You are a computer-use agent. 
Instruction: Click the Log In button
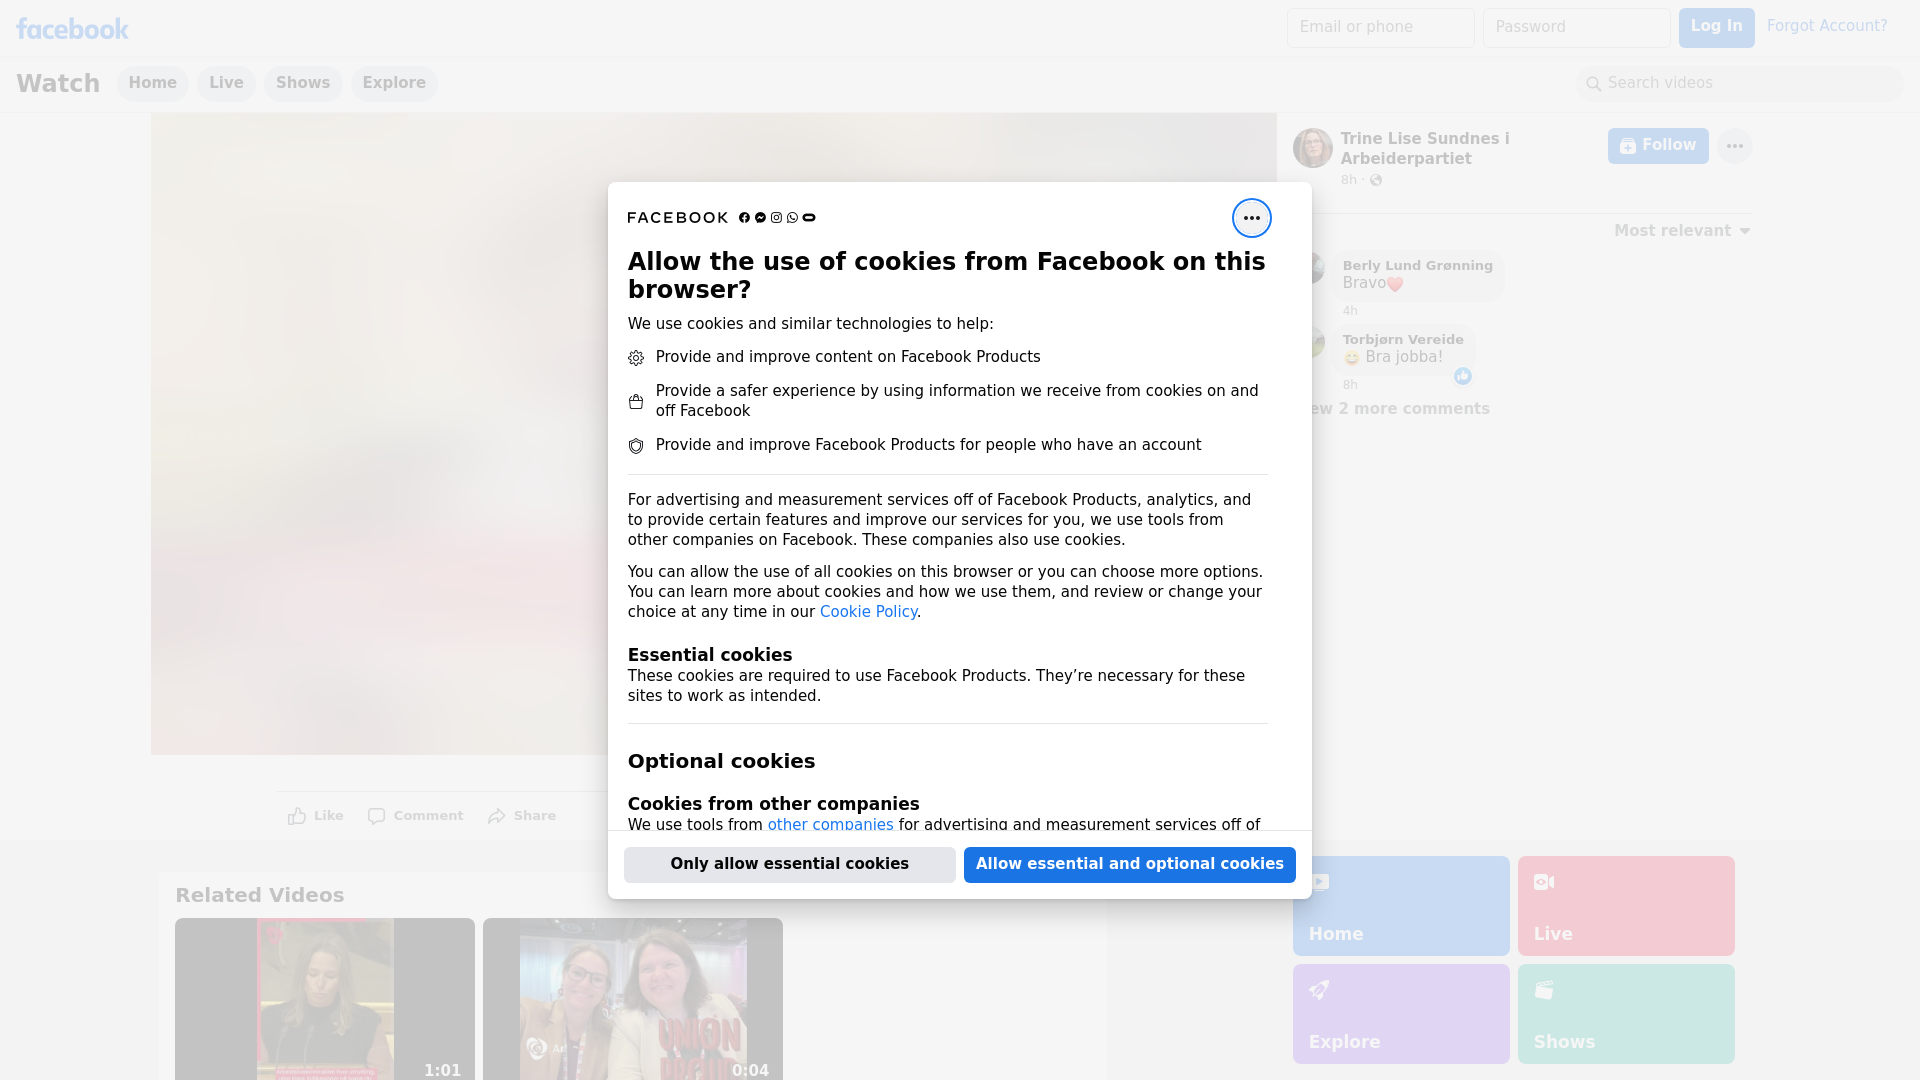[x=1716, y=28]
